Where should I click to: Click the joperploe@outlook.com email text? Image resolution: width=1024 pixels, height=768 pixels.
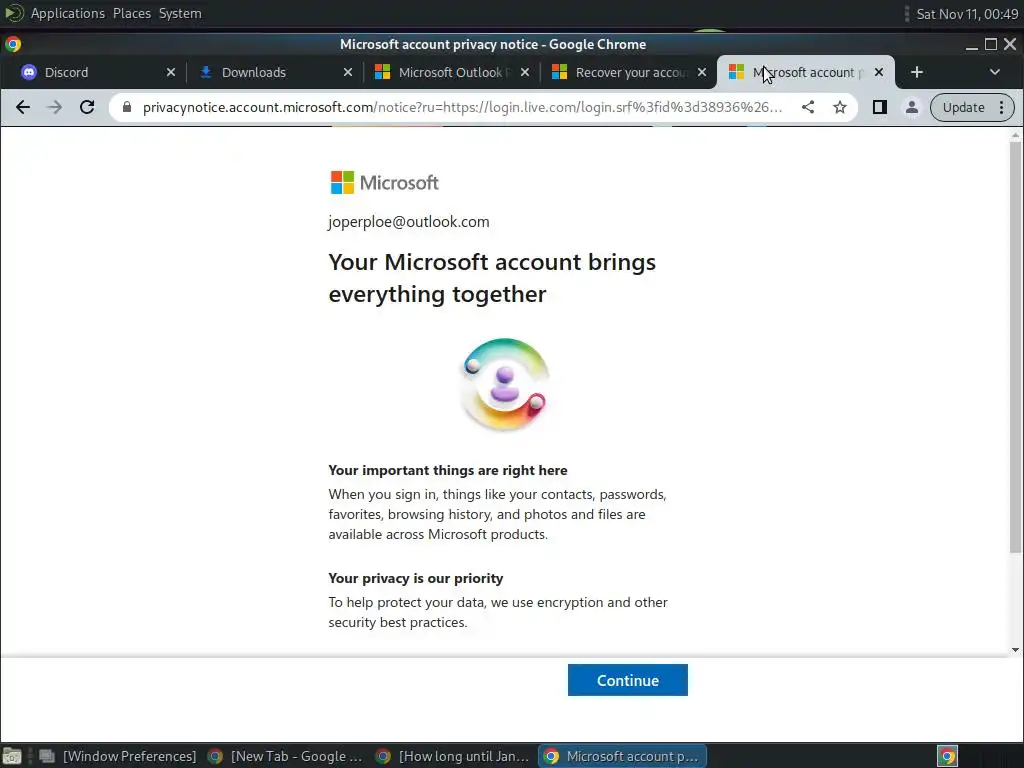pyautogui.click(x=409, y=221)
